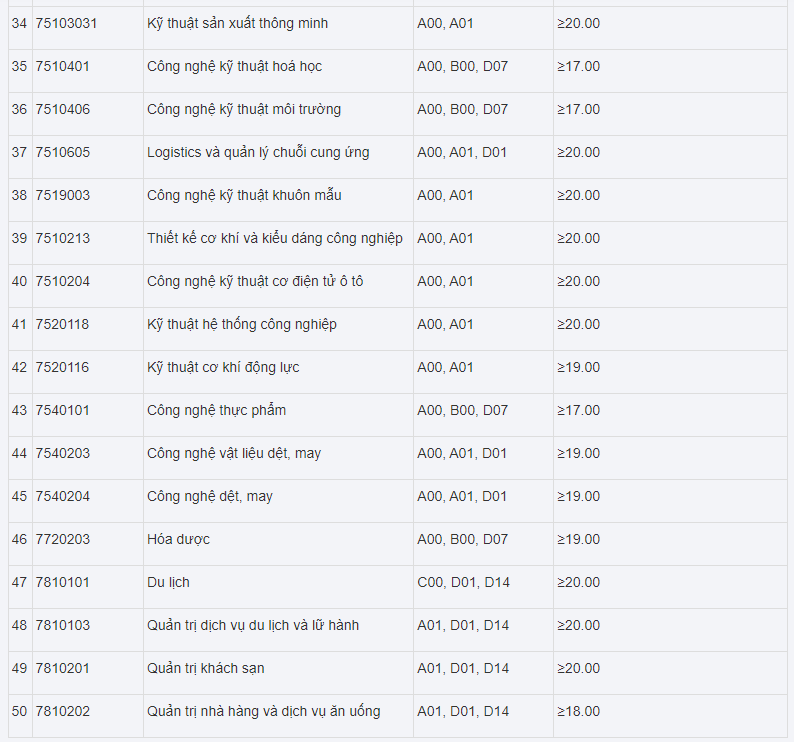Select 'Thiết kế cơ khí và kiểu dáng công nghiệp'

[x=275, y=238]
